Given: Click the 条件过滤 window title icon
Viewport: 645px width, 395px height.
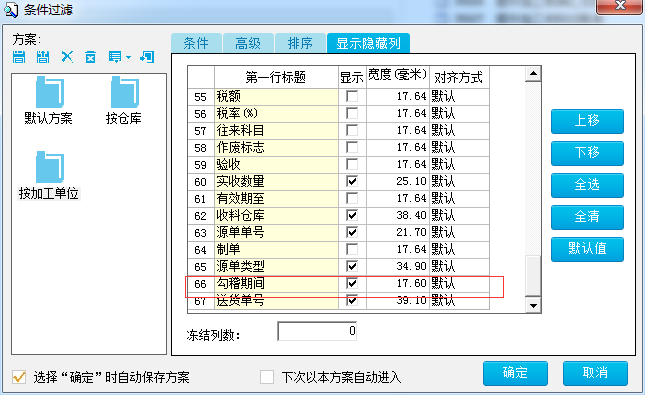Looking at the screenshot, I should (x=11, y=10).
